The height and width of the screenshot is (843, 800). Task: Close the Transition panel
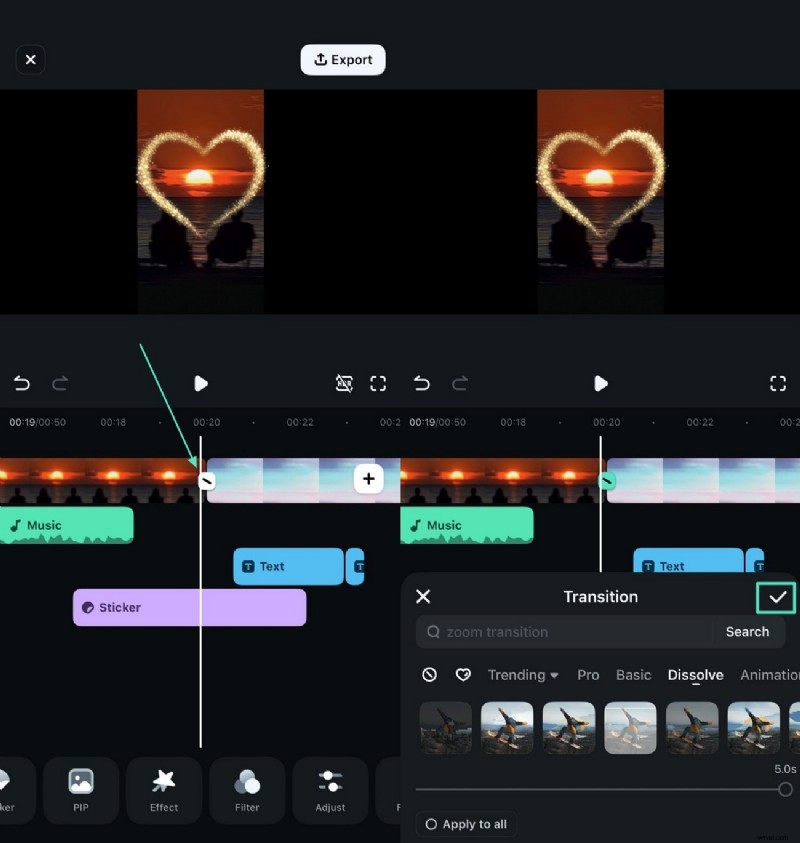point(422,596)
